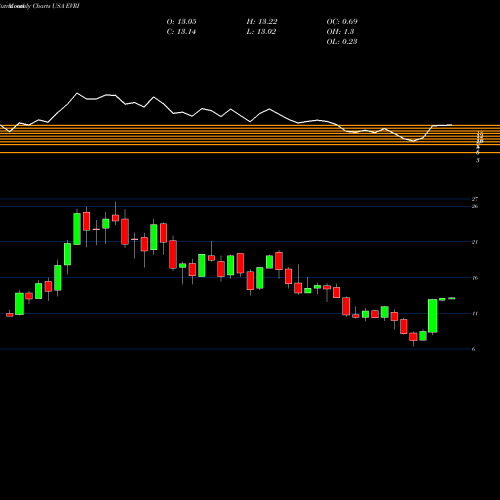Click the close price value 'C: 13.14'
500x500 pixels.
tap(181, 32)
